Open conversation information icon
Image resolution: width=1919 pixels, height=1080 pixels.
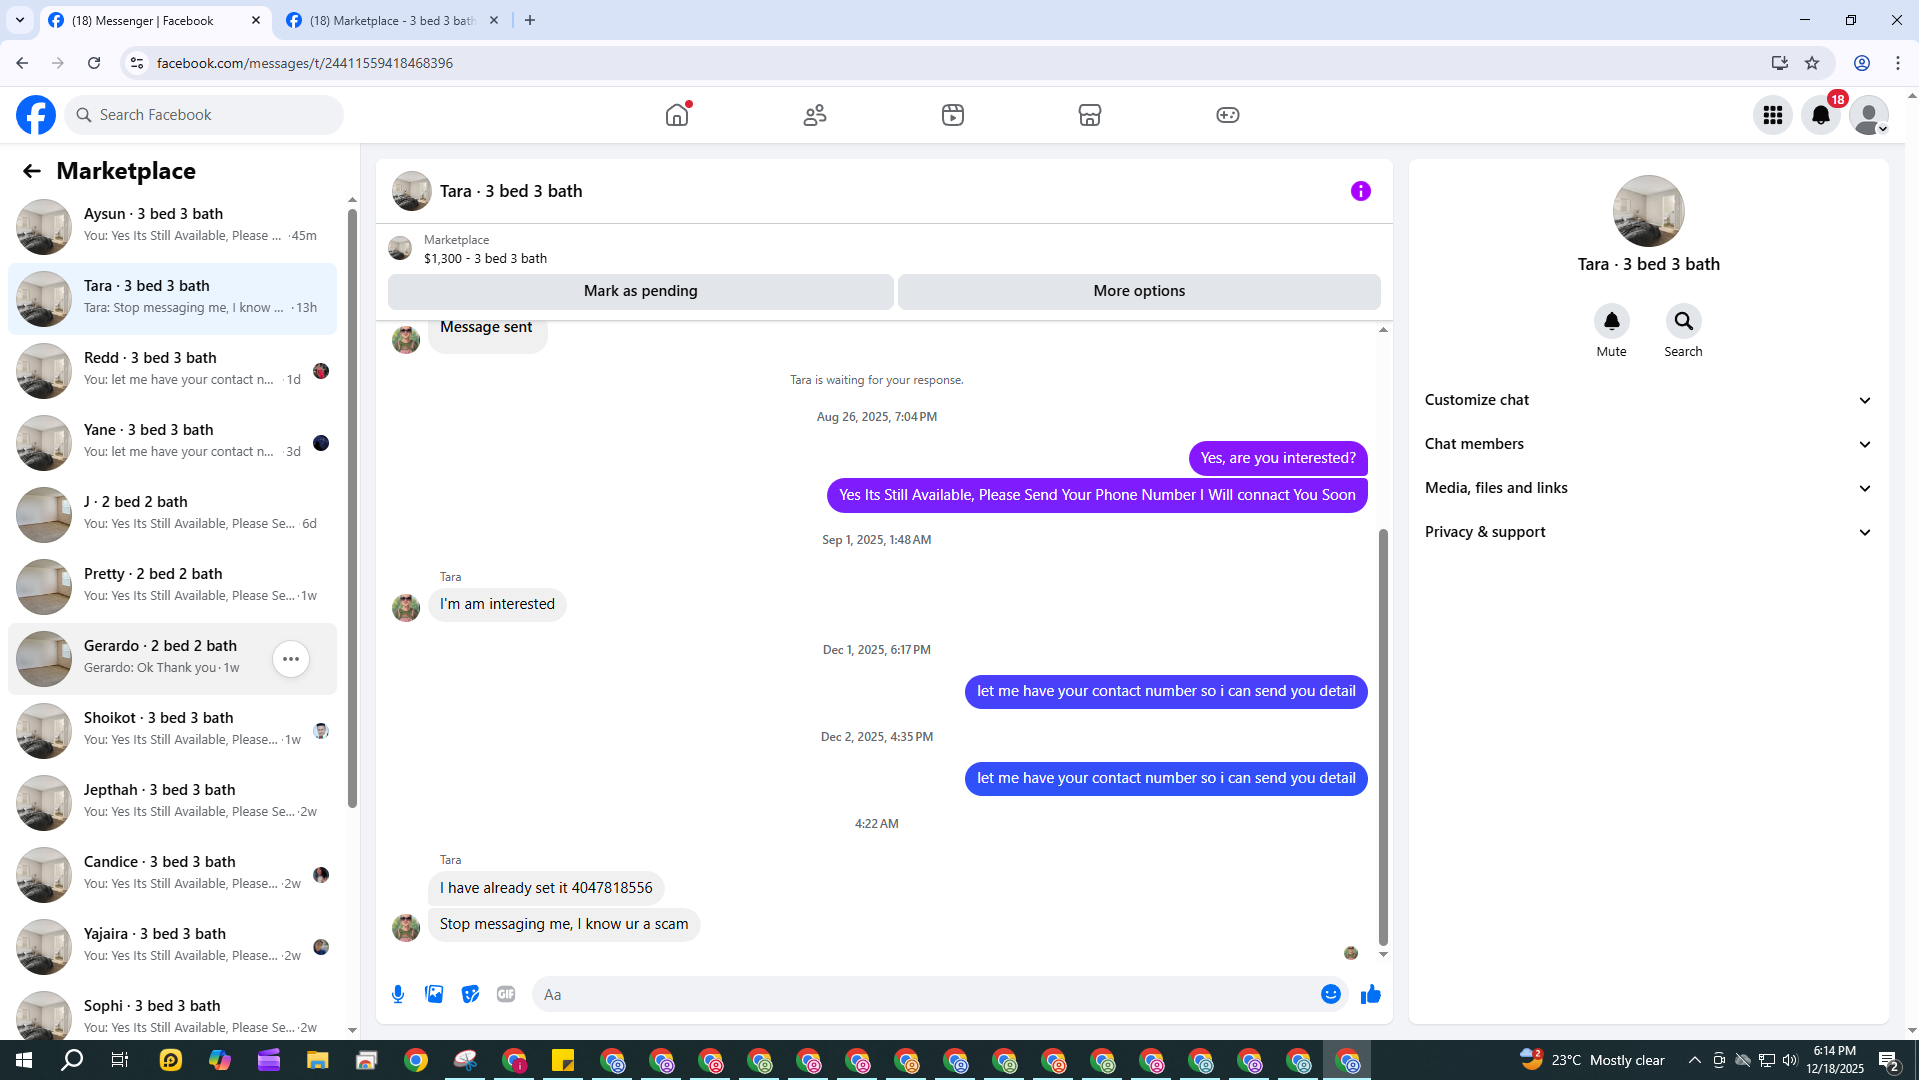pyautogui.click(x=1361, y=191)
